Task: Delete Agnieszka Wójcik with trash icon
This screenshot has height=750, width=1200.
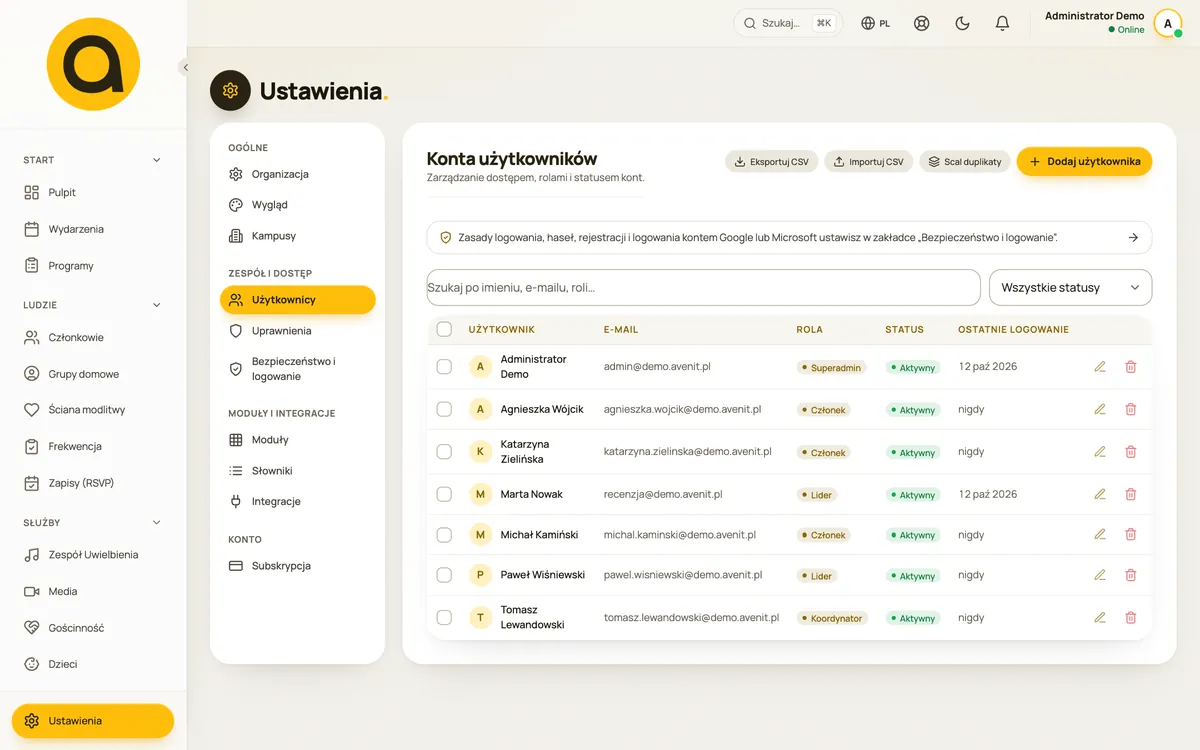Action: (x=1131, y=409)
